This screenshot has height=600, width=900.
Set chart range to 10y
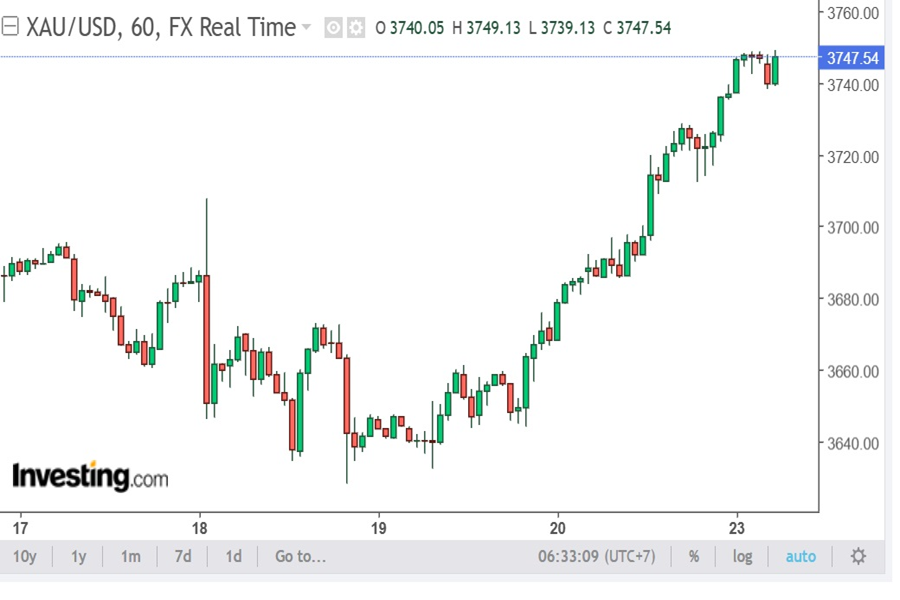24,556
